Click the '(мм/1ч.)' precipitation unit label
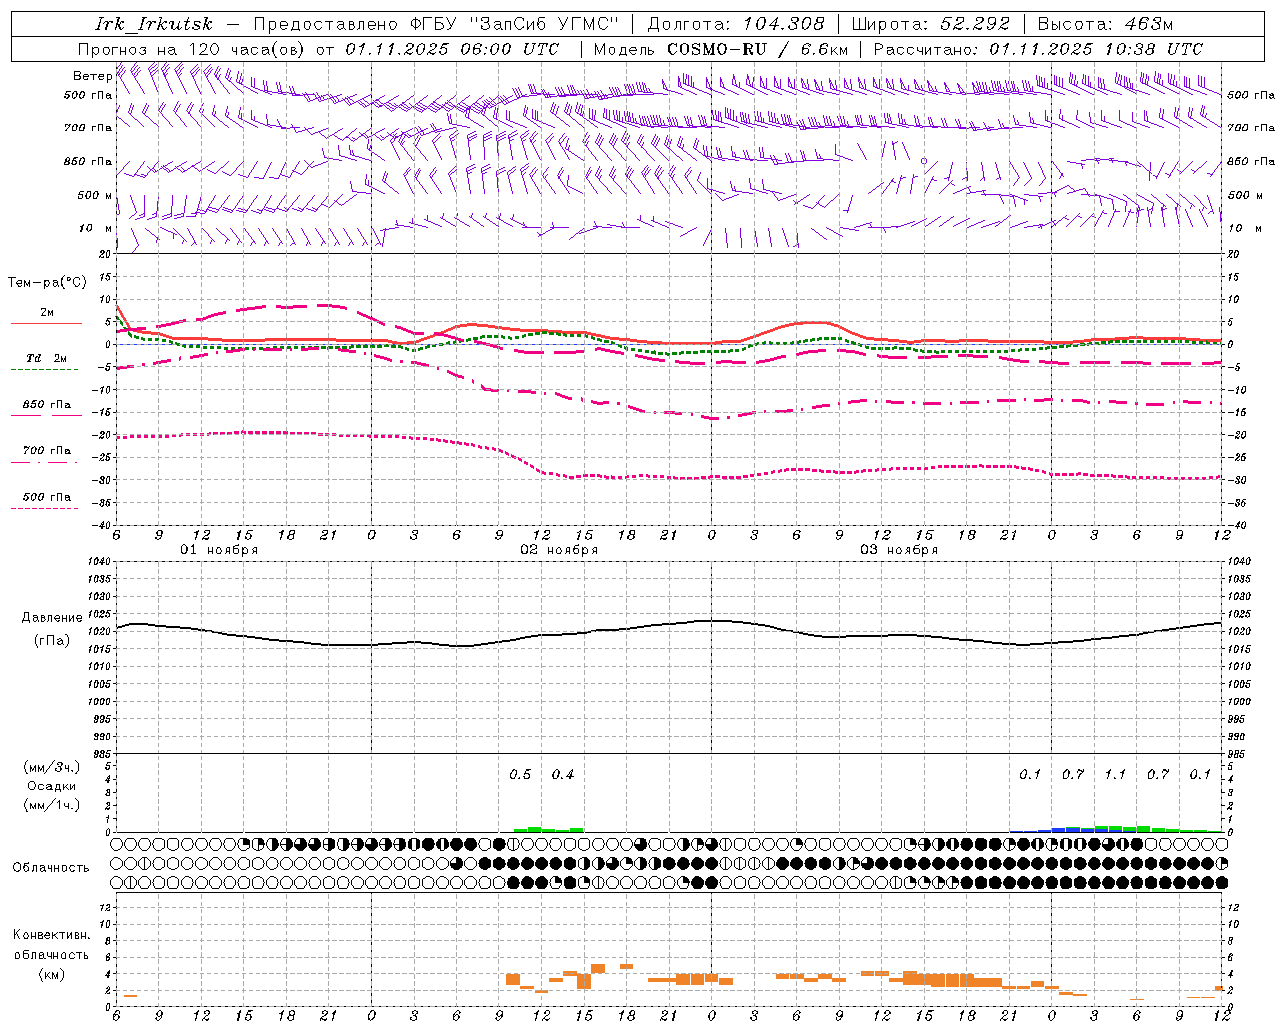The width and height of the screenshot is (1280, 1024). click(x=52, y=805)
